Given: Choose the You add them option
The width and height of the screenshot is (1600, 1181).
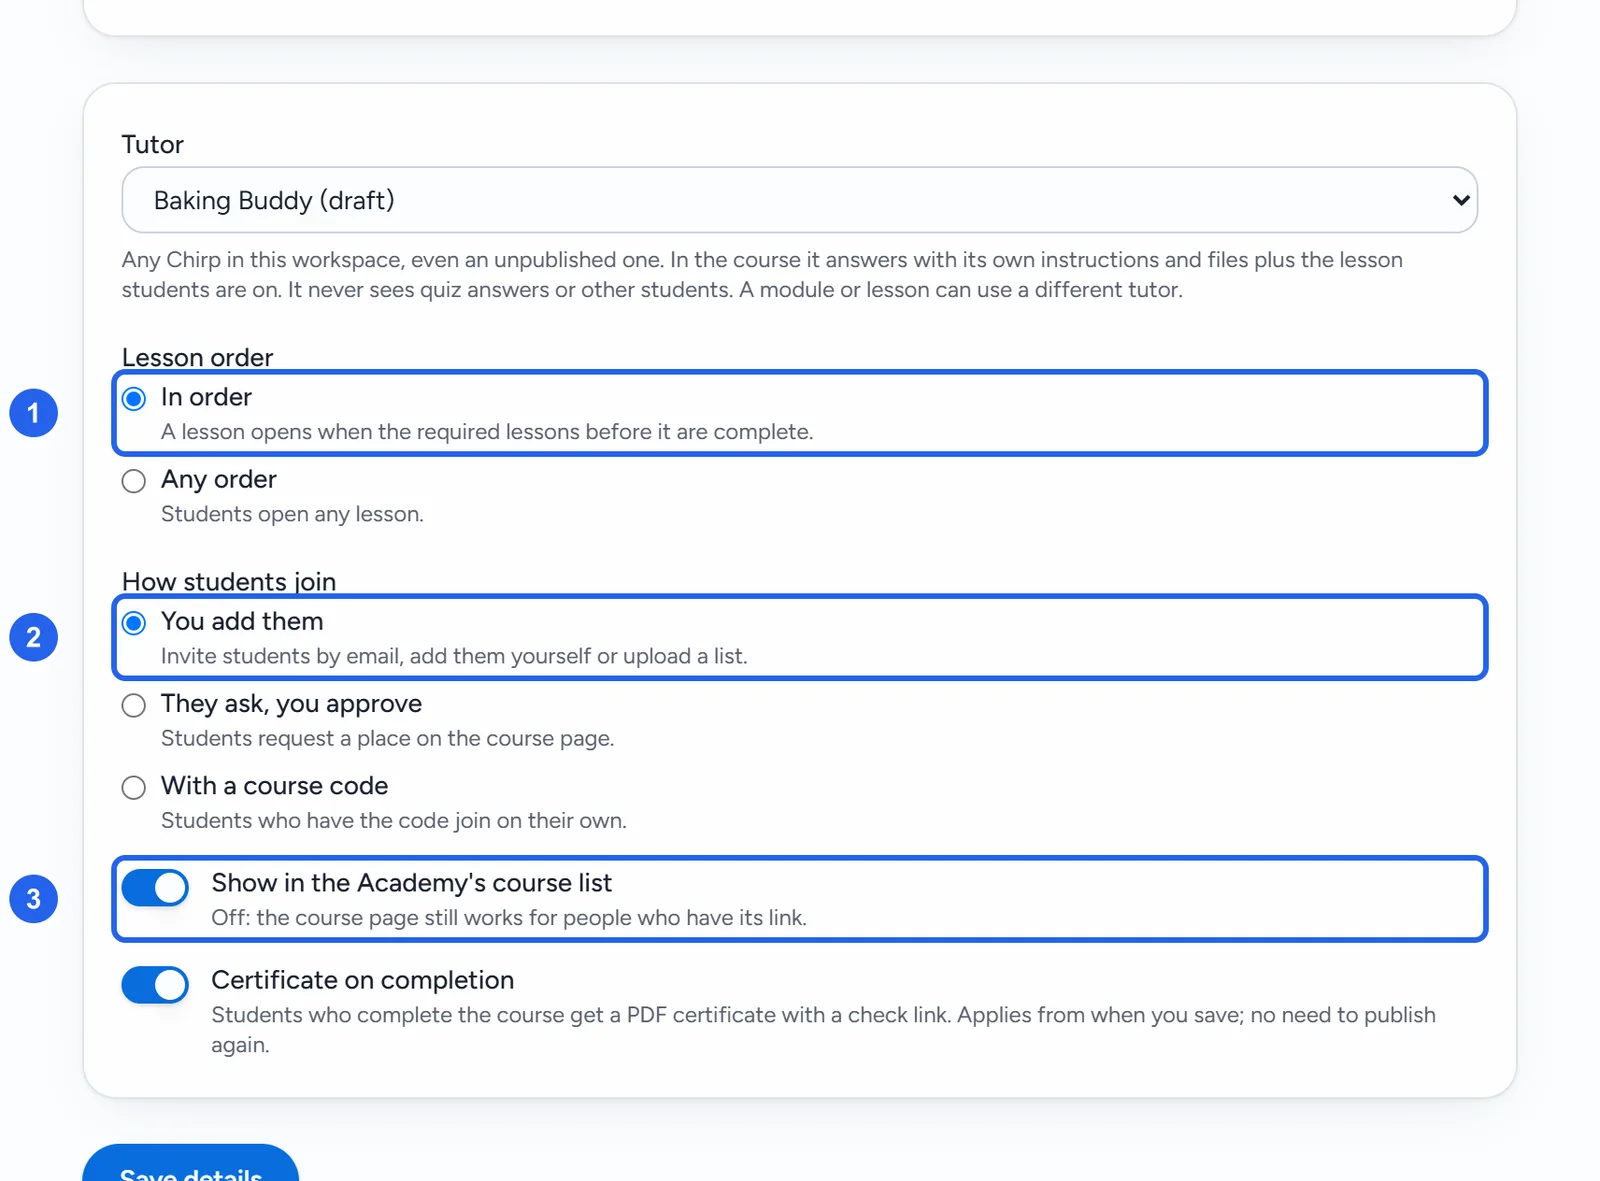Looking at the screenshot, I should [x=134, y=623].
